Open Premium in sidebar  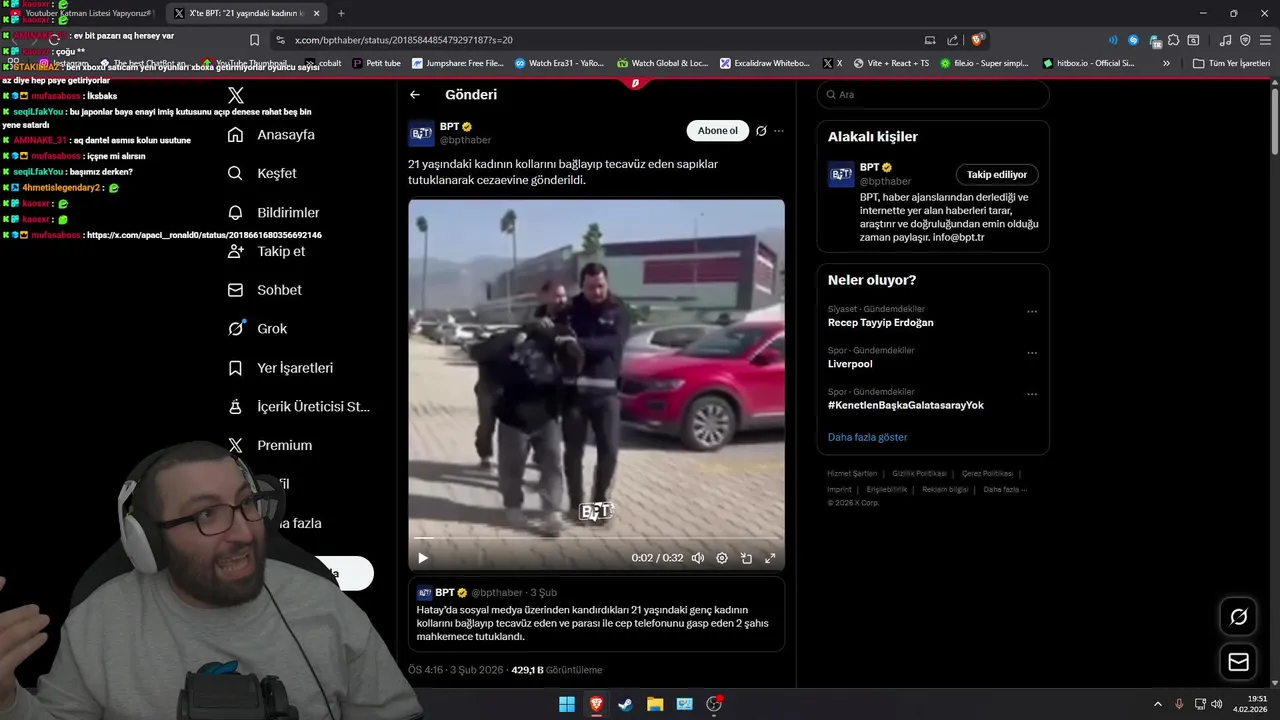[x=269, y=446]
